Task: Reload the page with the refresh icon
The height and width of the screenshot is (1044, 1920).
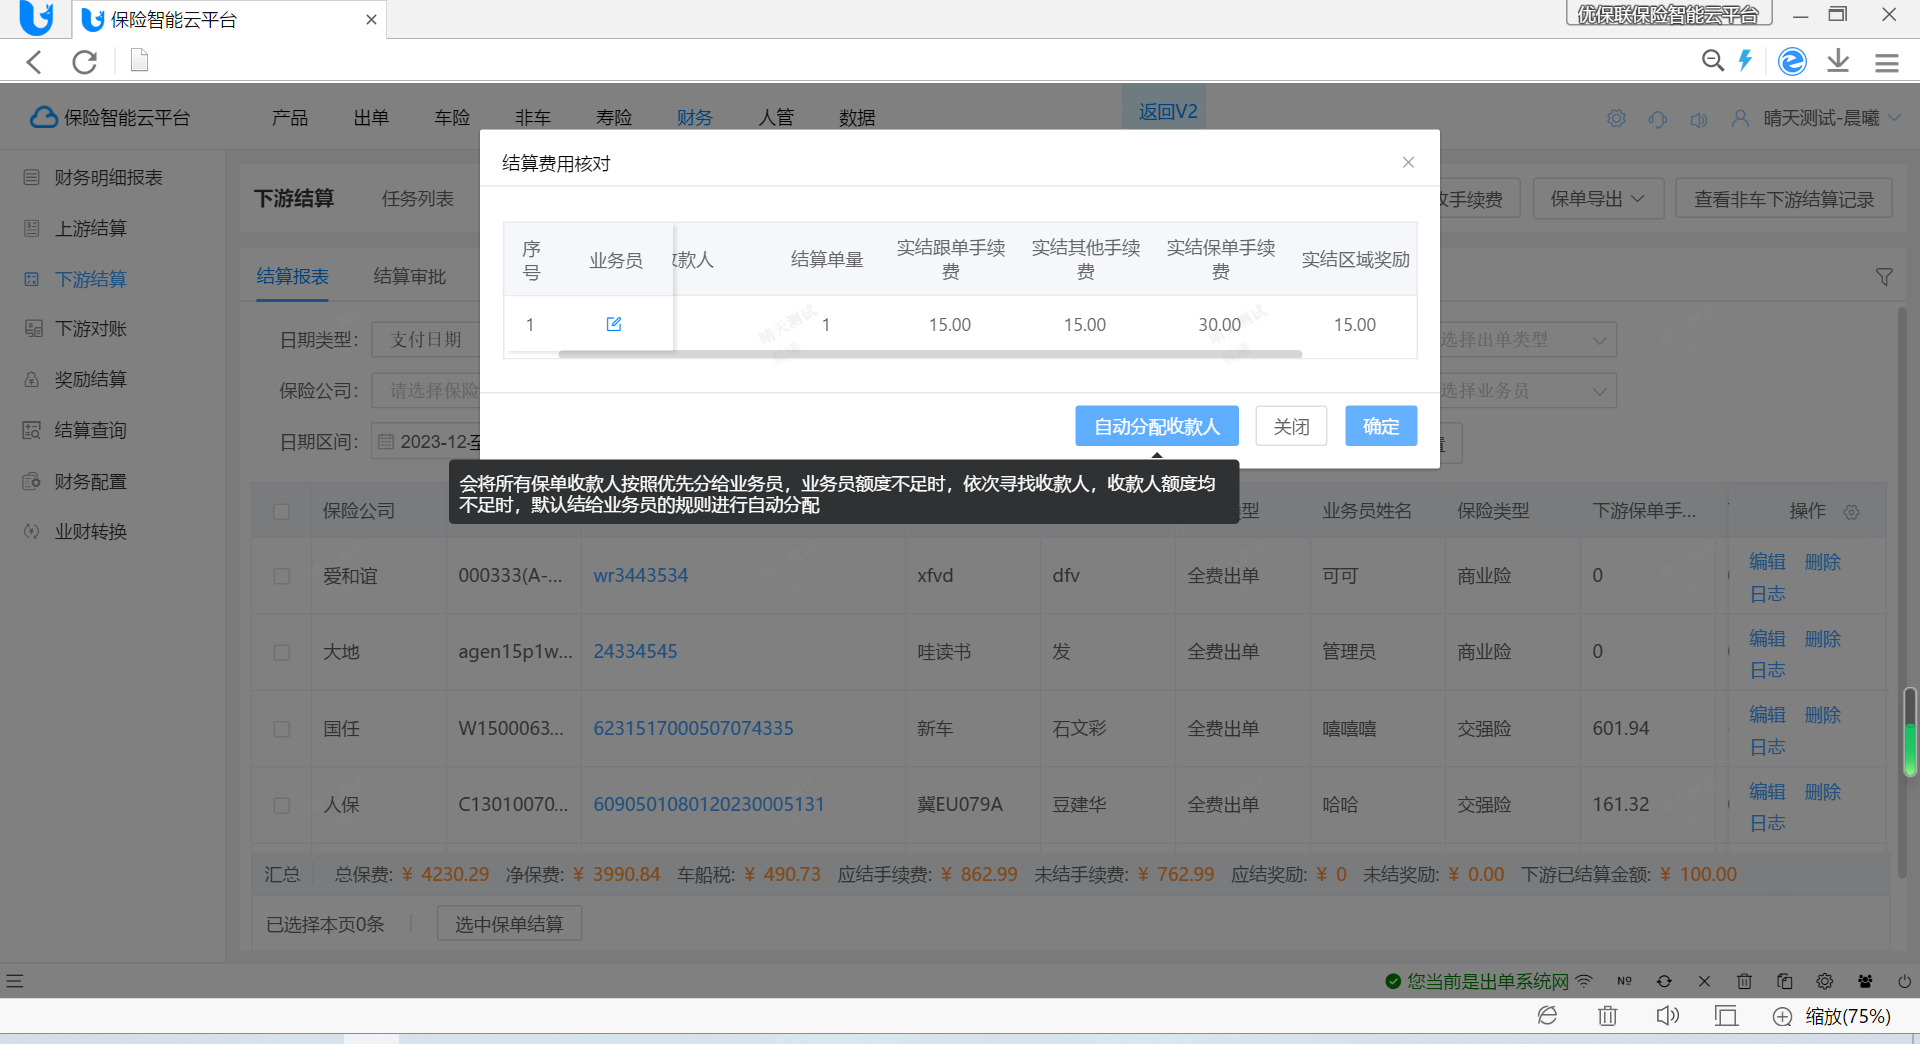Action: [85, 62]
